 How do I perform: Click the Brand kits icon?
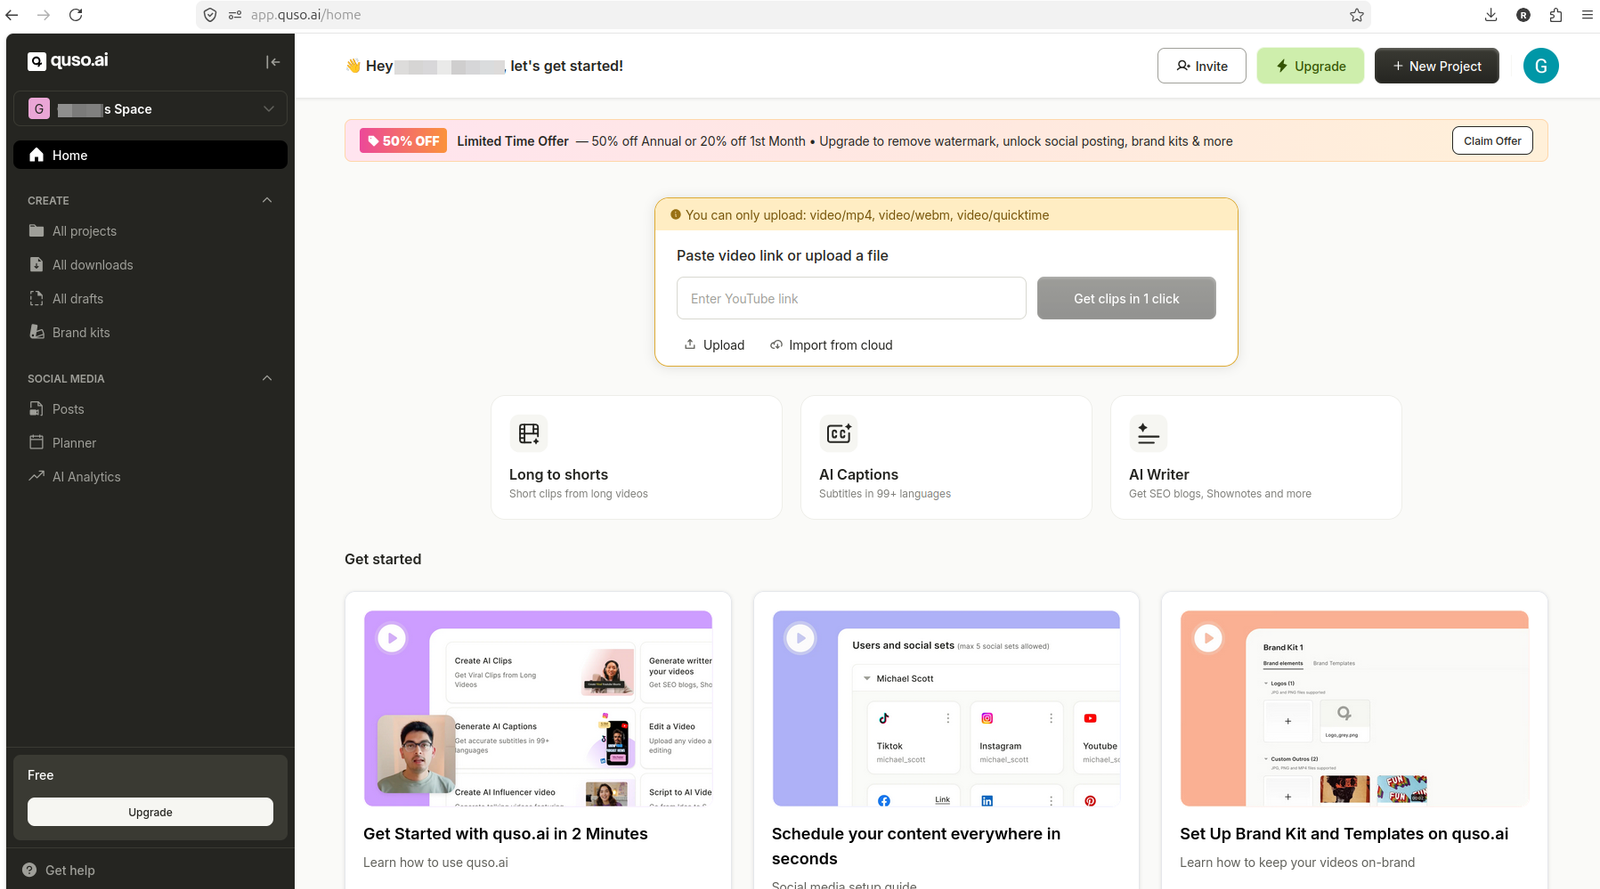(x=37, y=332)
